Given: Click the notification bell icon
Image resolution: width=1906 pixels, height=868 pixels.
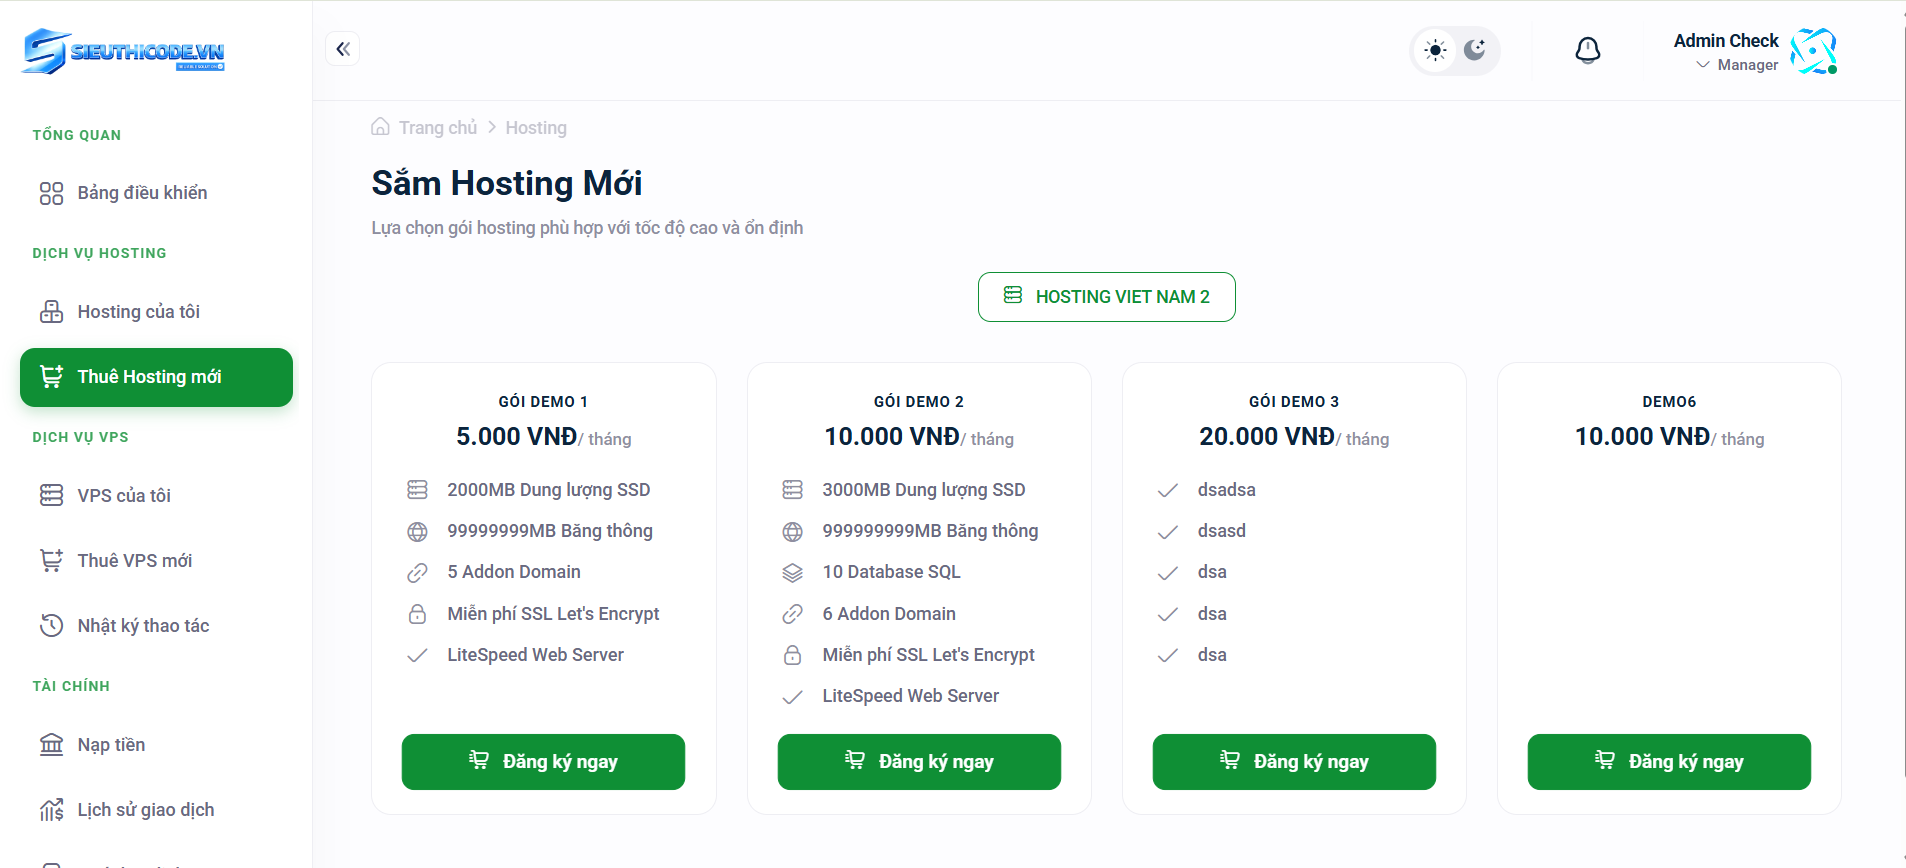Looking at the screenshot, I should pos(1587,50).
